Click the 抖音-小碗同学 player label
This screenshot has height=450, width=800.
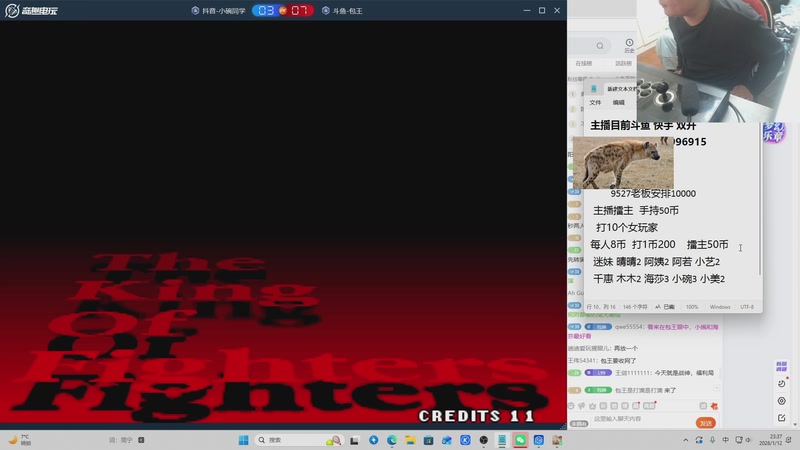[218, 11]
